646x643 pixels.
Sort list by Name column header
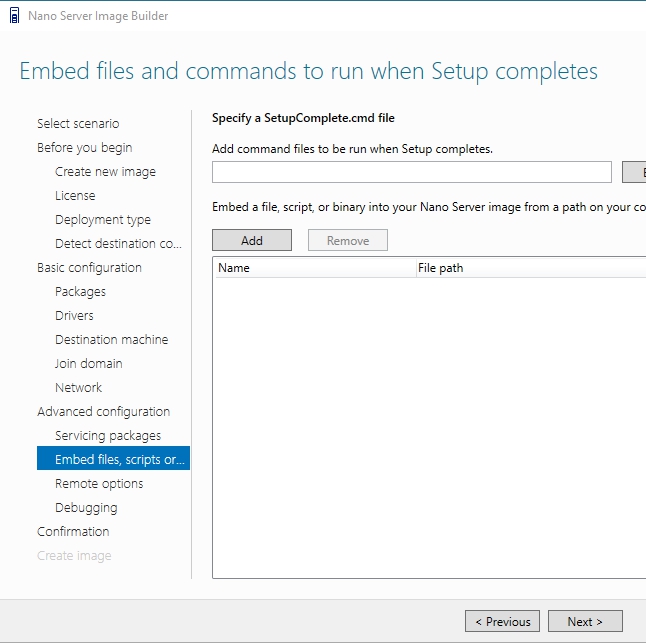pos(314,268)
